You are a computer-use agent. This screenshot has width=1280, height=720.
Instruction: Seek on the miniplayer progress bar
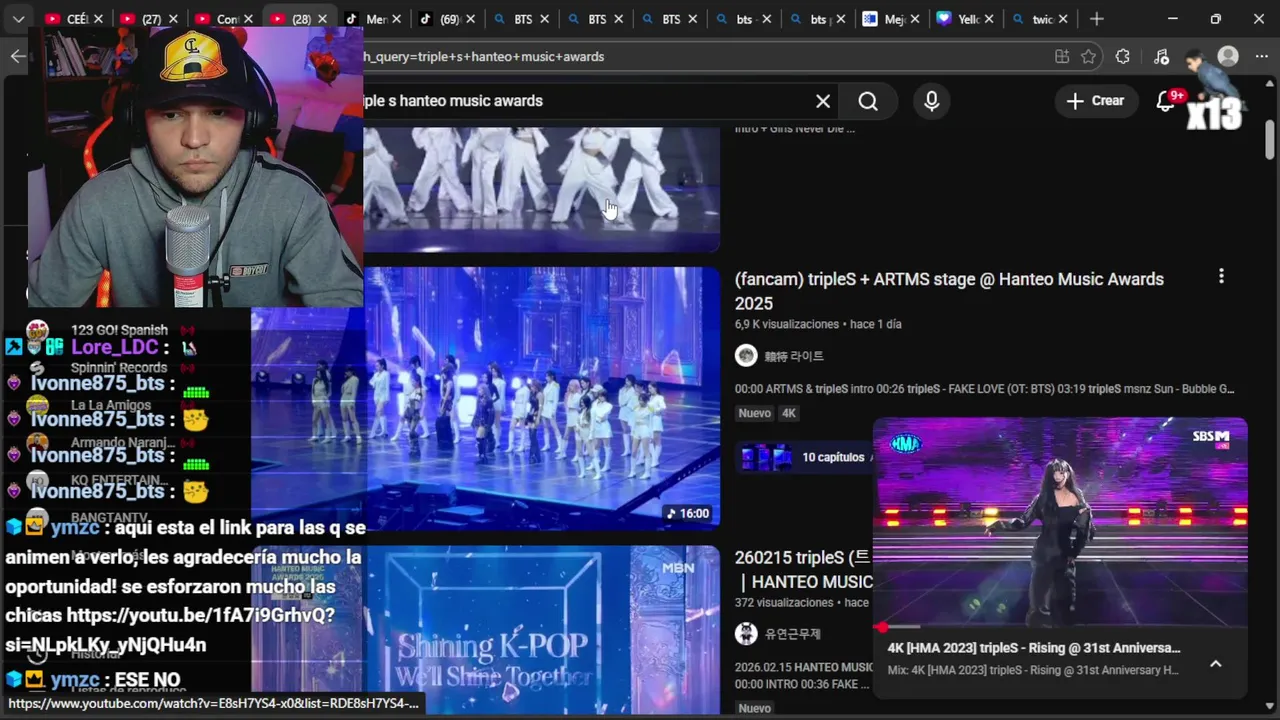coord(1060,627)
